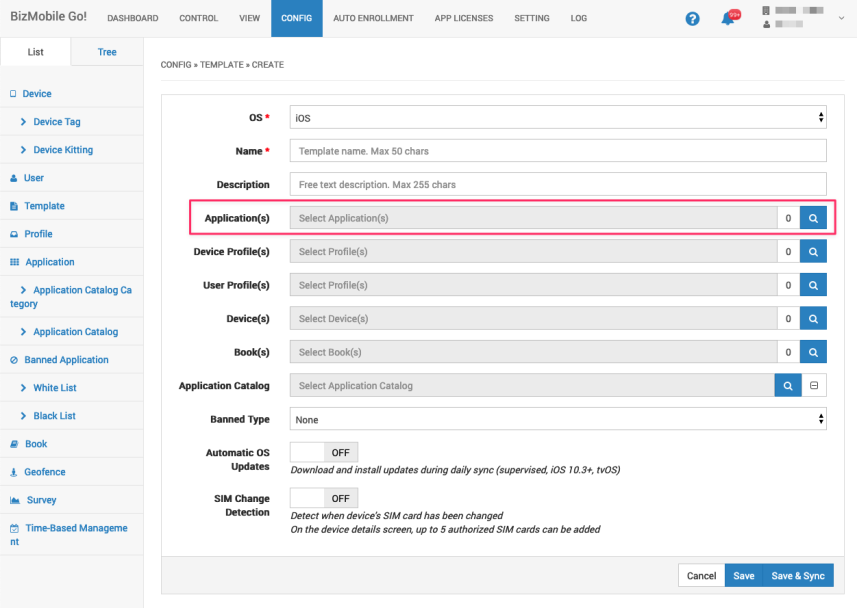
Task: Click the minus icon beside Application Catalog
Action: tap(814, 386)
